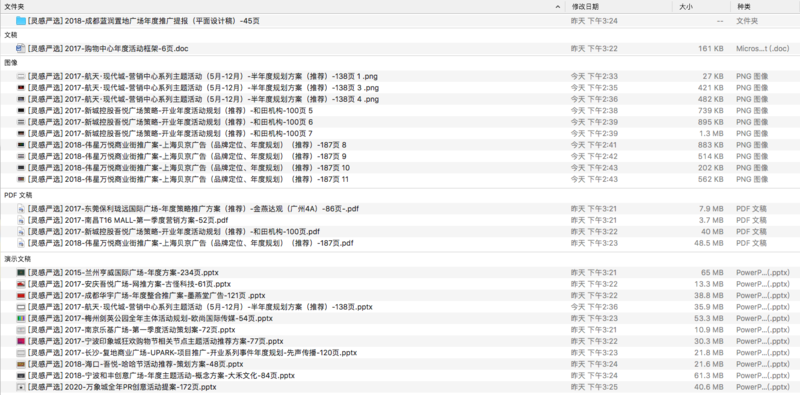Click size value 48.5 MB
This screenshot has width=800, height=395.
click(x=709, y=243)
